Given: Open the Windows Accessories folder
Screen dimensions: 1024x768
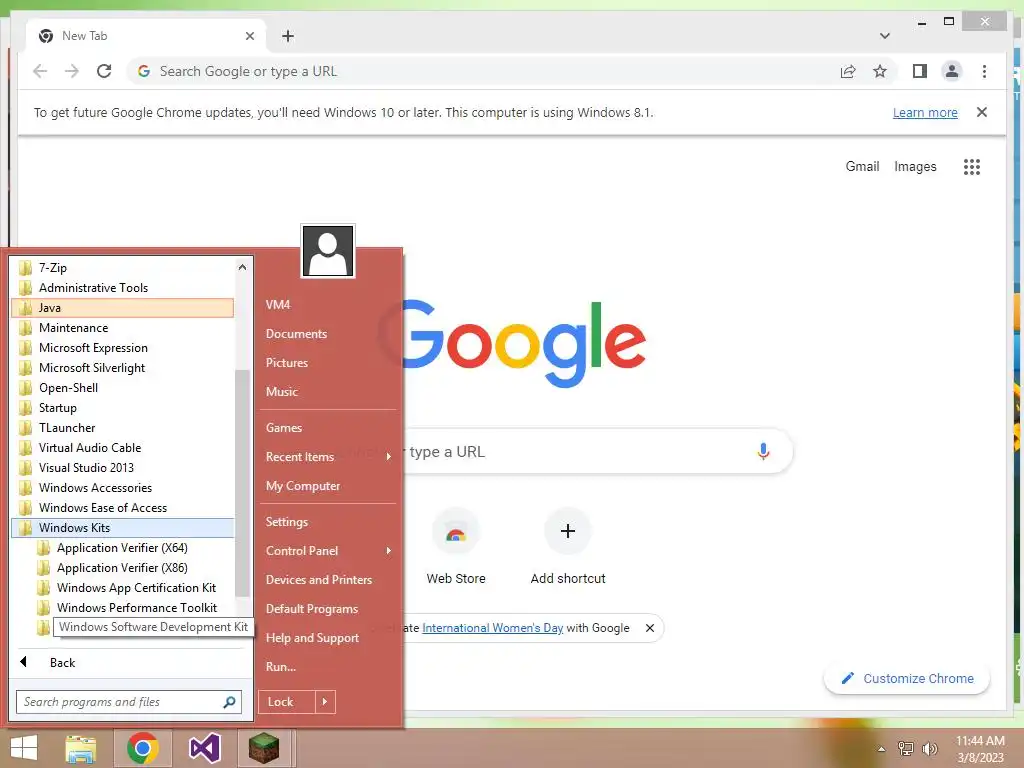Looking at the screenshot, I should tap(123, 488).
